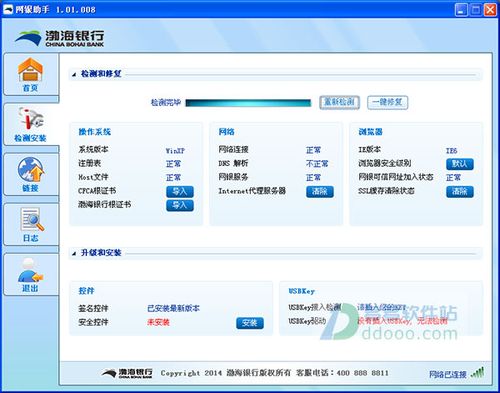Viewport: 500px width, 393px height.
Task: Click the Host文件 label
Action: coord(93,177)
